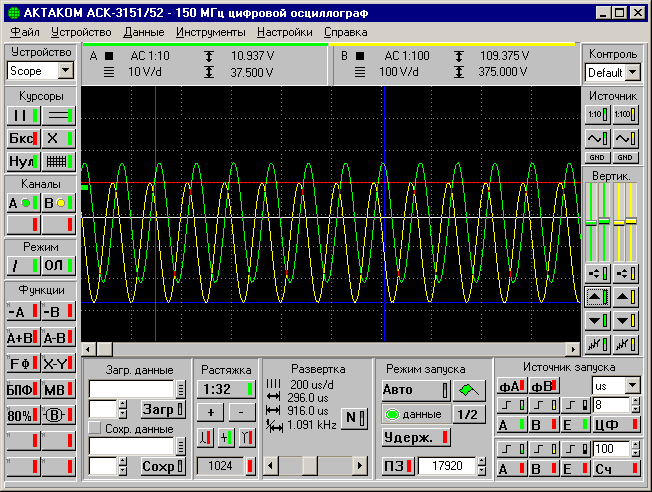Enable the A+B sum function
652x492 pixels.
click(x=24, y=338)
